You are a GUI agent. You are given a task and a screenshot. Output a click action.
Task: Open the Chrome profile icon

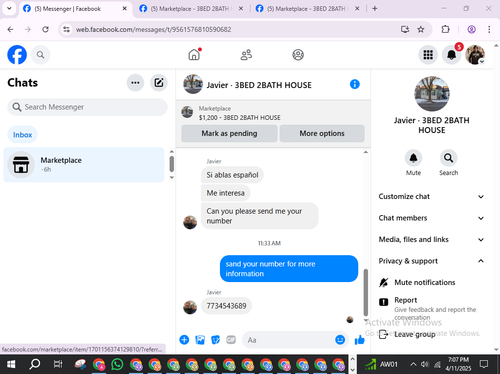tap(471, 29)
